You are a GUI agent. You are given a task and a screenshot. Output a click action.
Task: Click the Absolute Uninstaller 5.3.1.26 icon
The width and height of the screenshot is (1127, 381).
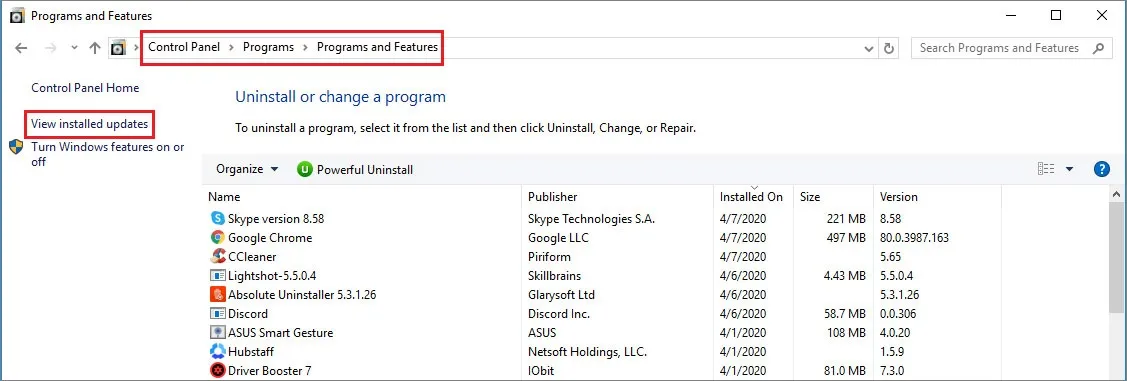[217, 295]
